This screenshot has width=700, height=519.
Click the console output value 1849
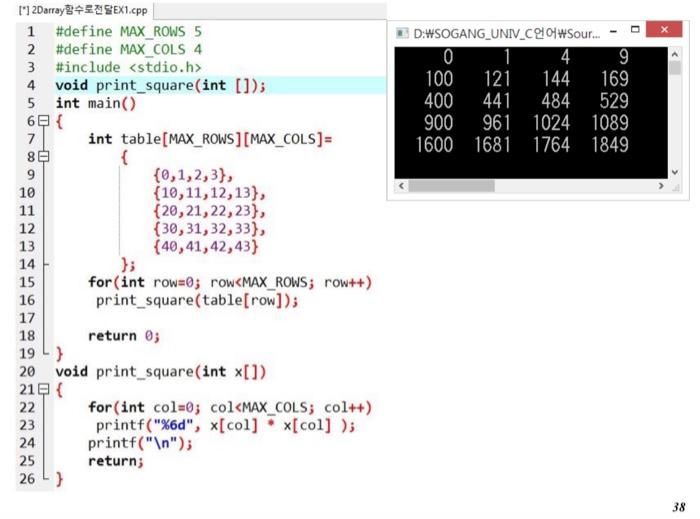click(610, 145)
